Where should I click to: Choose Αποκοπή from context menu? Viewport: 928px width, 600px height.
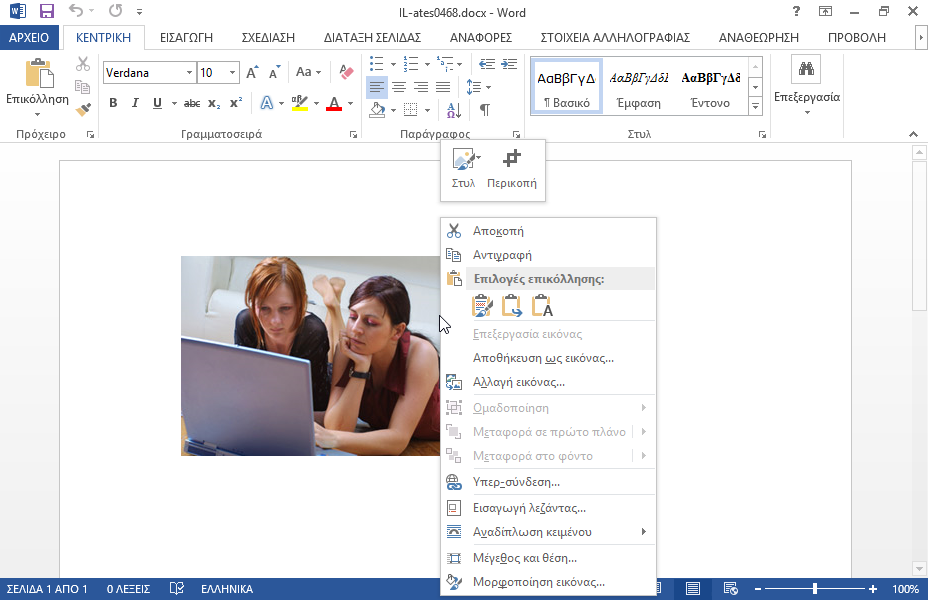pos(549,231)
